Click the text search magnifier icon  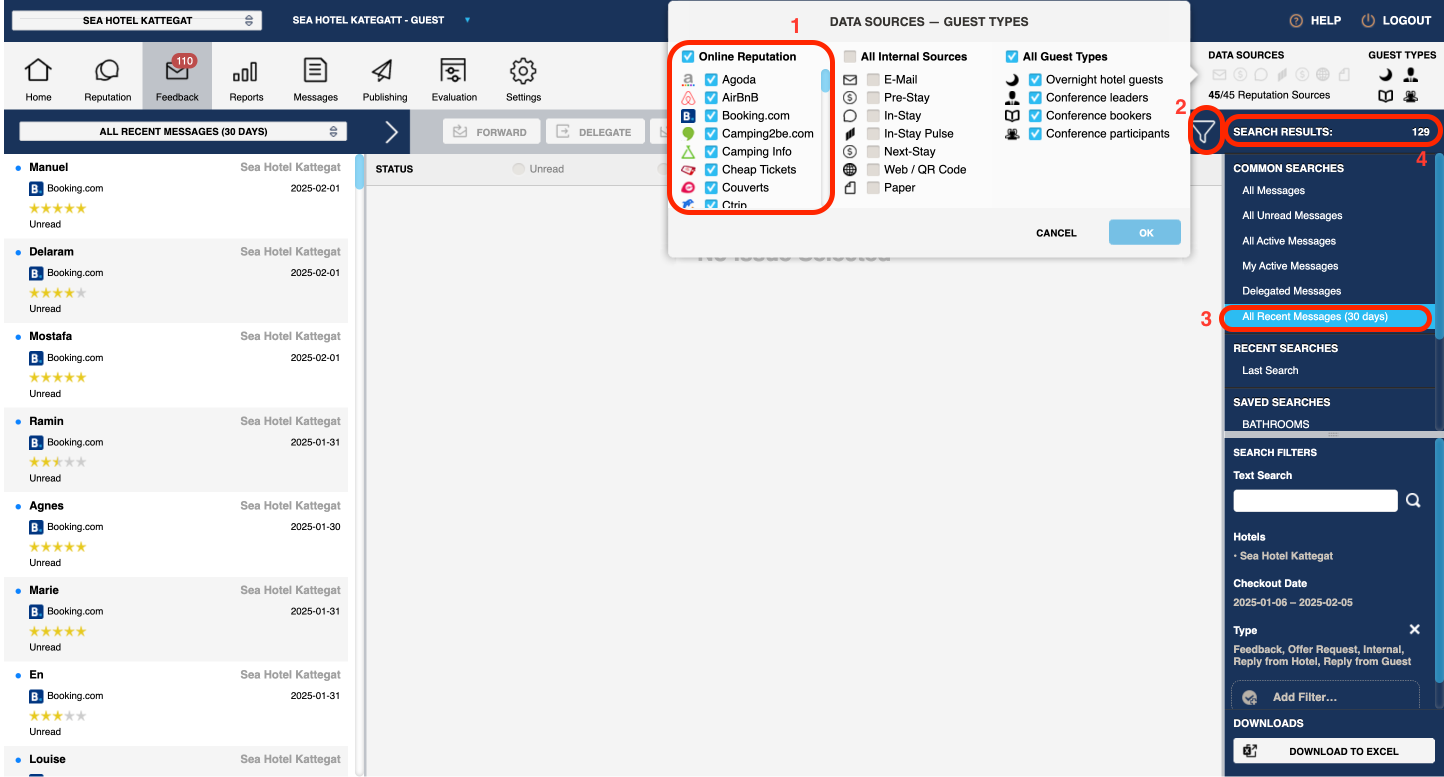[1413, 501]
